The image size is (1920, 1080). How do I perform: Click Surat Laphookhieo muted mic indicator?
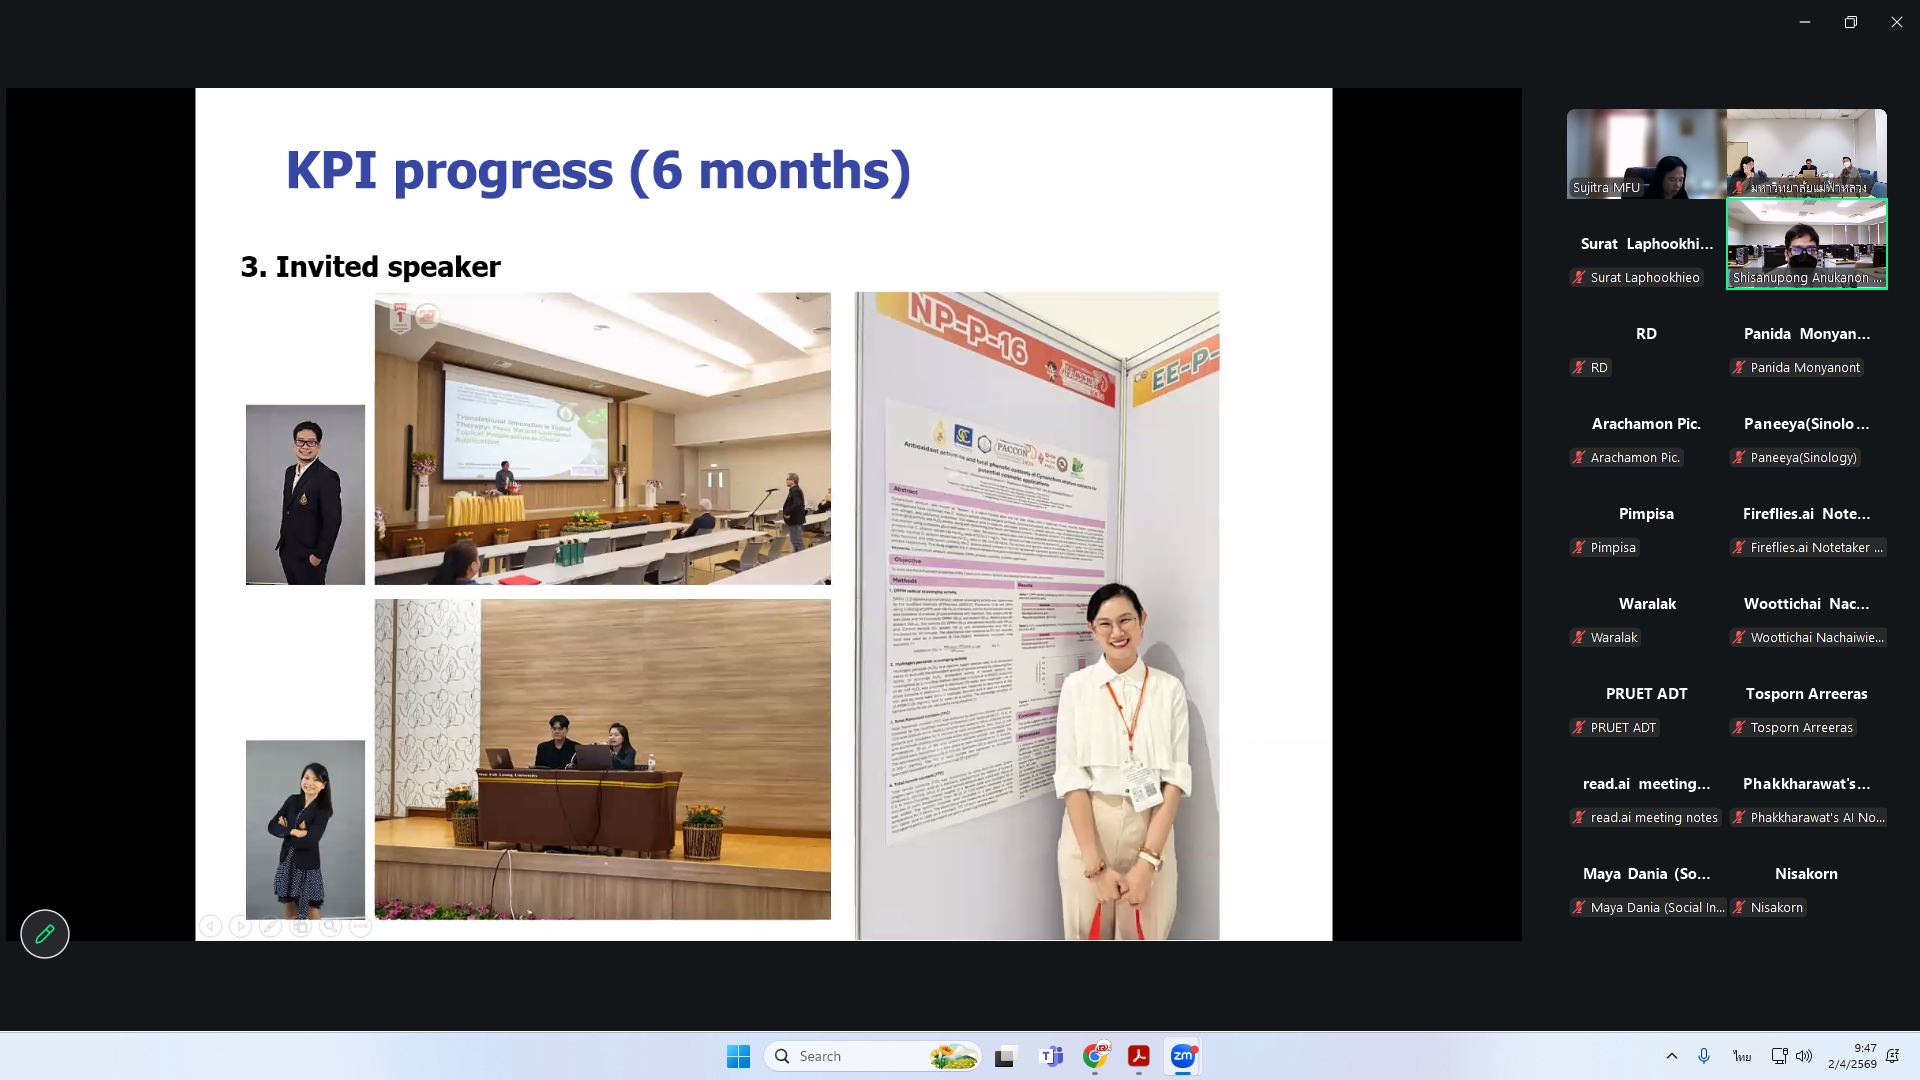[x=1579, y=278]
